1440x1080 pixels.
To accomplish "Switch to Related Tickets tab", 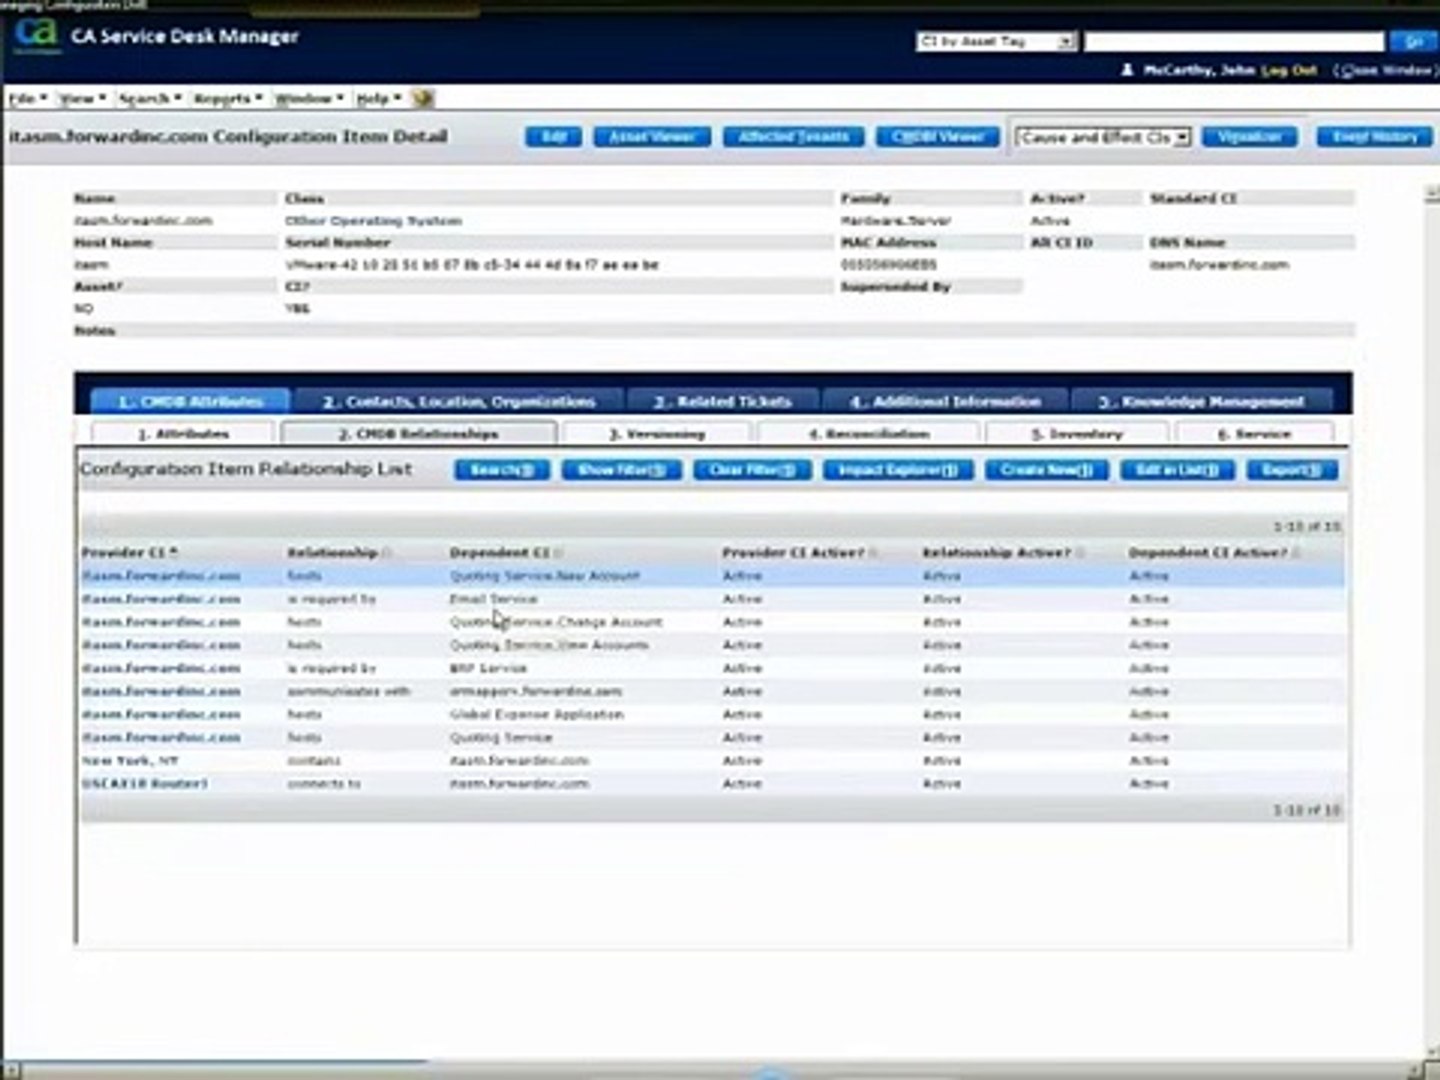I will pyautogui.click(x=722, y=401).
